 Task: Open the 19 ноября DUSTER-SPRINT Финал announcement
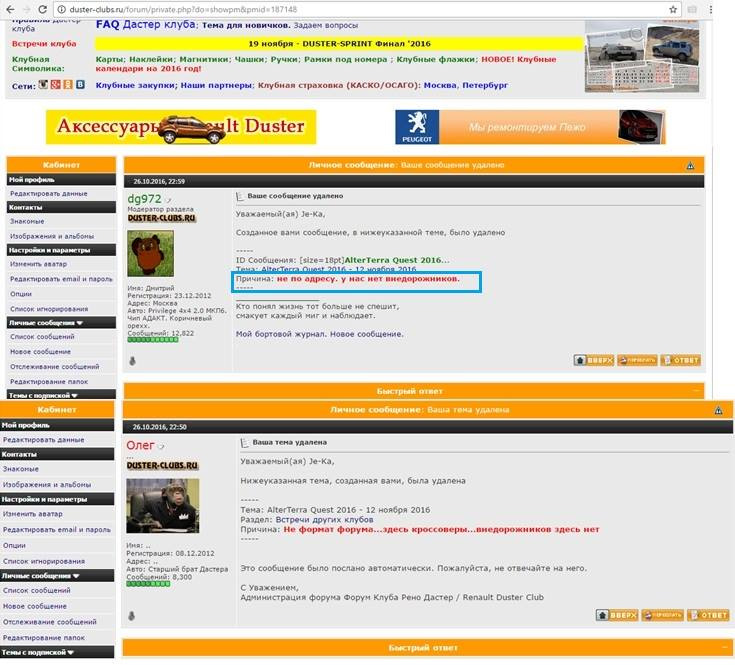tap(339, 44)
